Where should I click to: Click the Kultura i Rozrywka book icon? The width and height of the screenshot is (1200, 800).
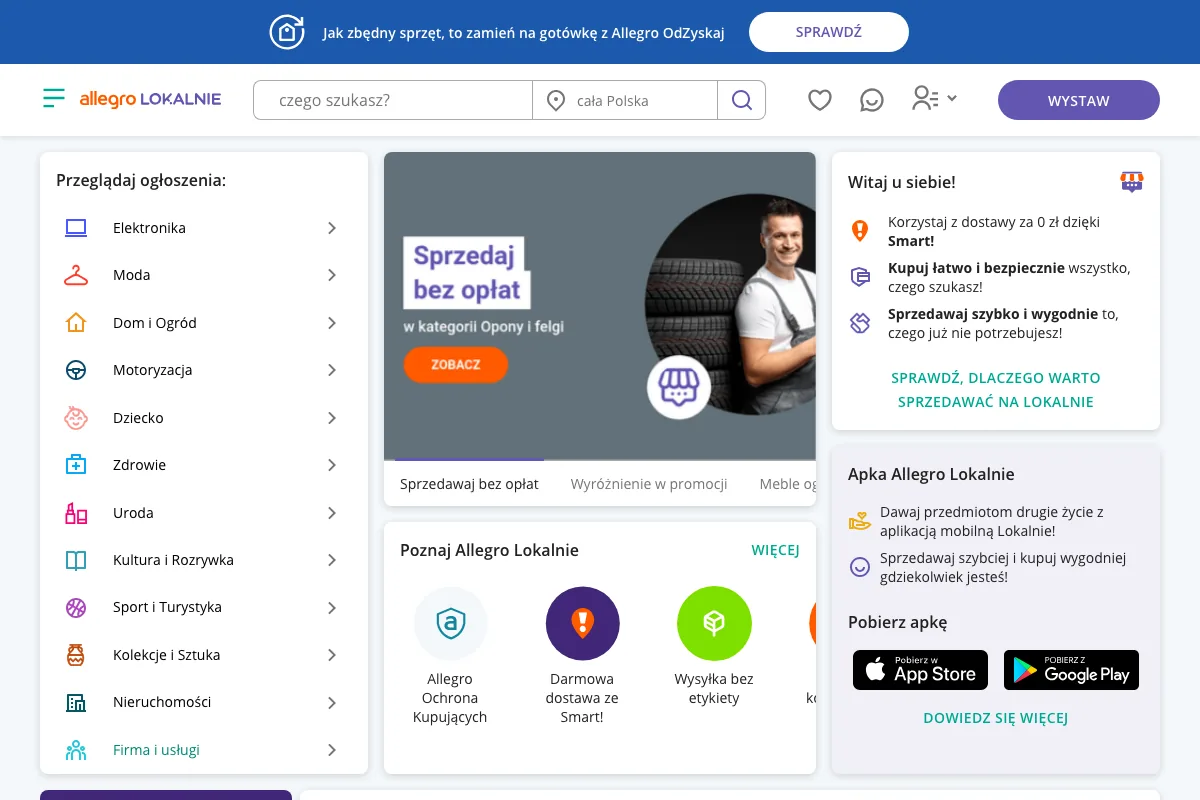click(x=76, y=560)
